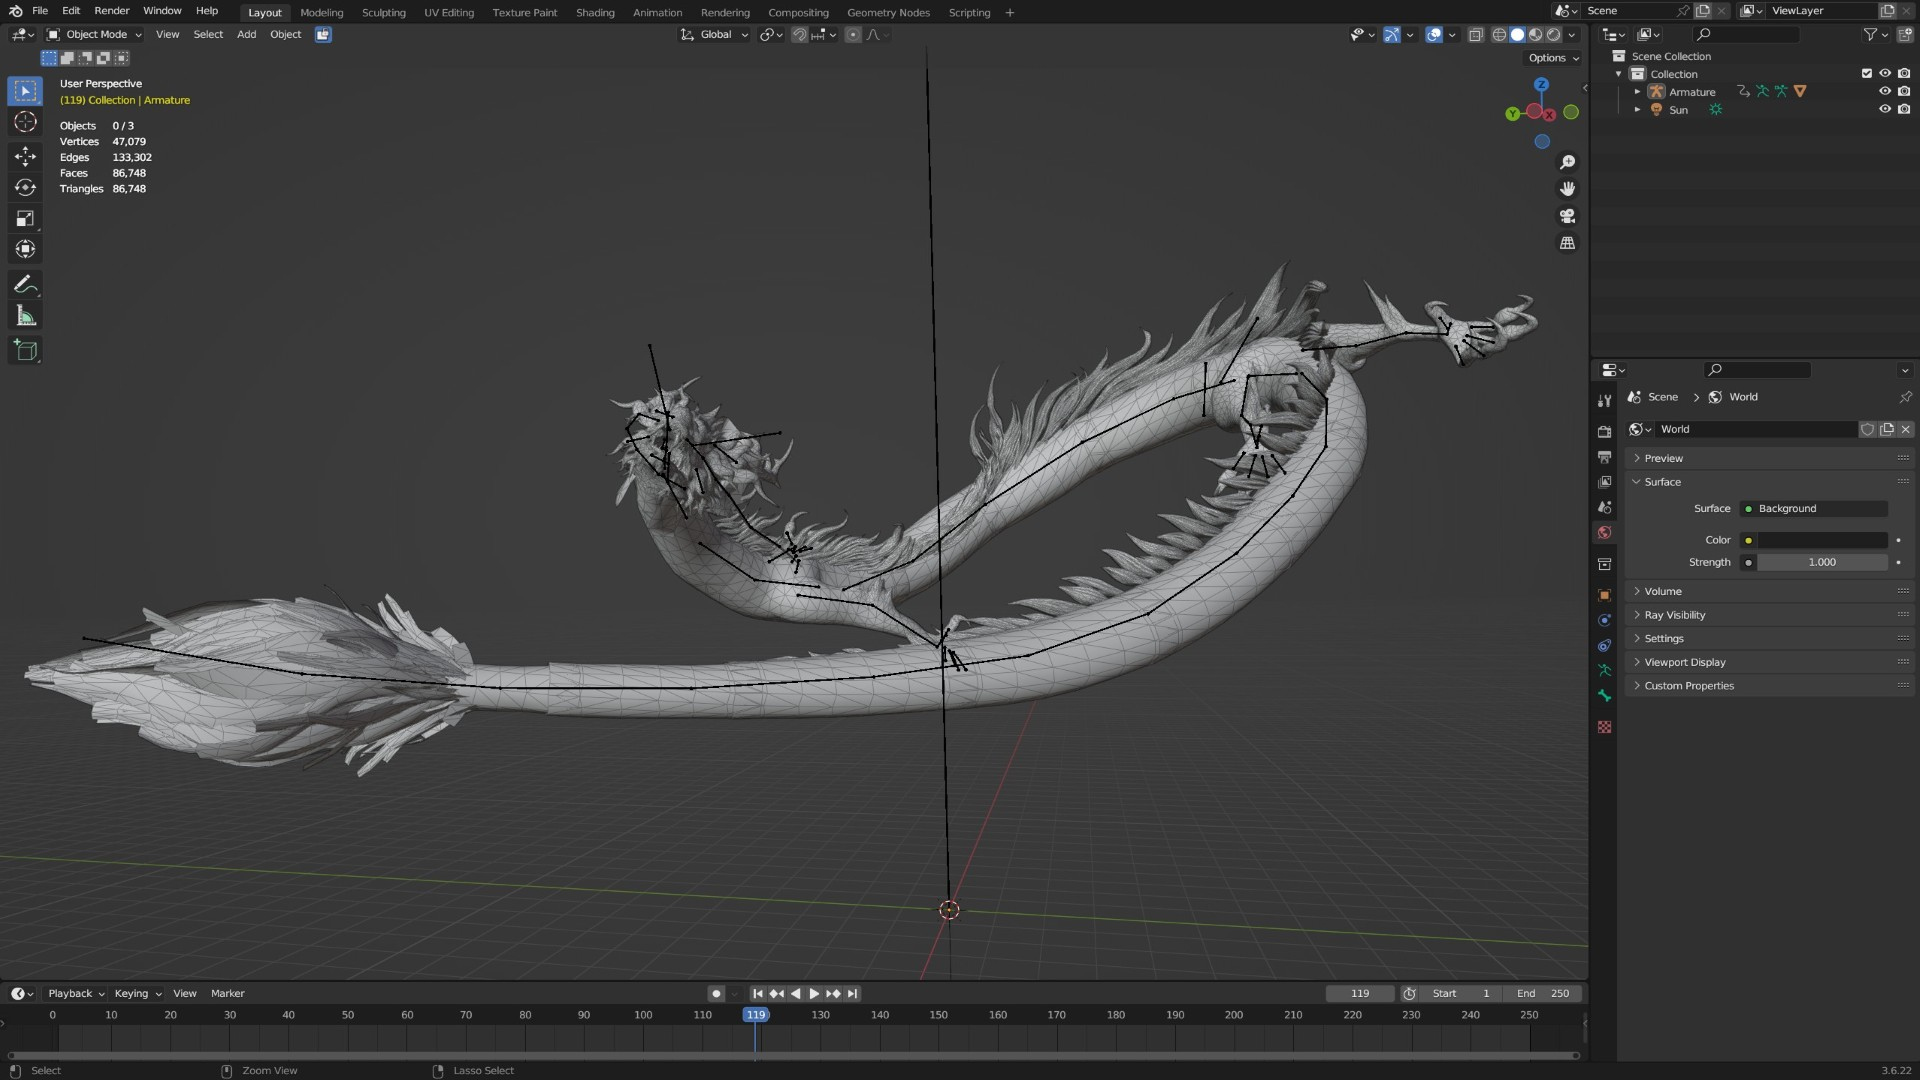Screen dimensions: 1920x1080
Task: Switch to the Geometry Nodes workspace tab
Action: (x=888, y=12)
